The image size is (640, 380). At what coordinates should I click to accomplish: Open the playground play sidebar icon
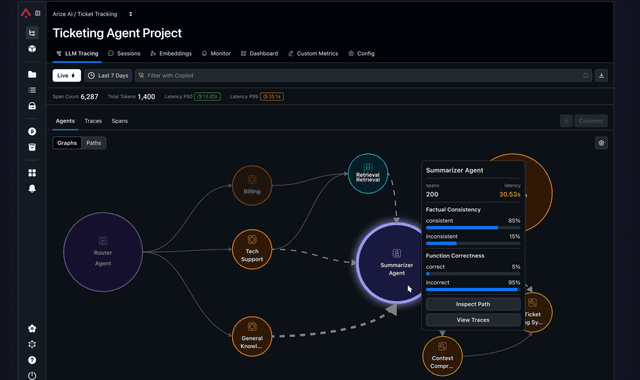tap(32, 131)
